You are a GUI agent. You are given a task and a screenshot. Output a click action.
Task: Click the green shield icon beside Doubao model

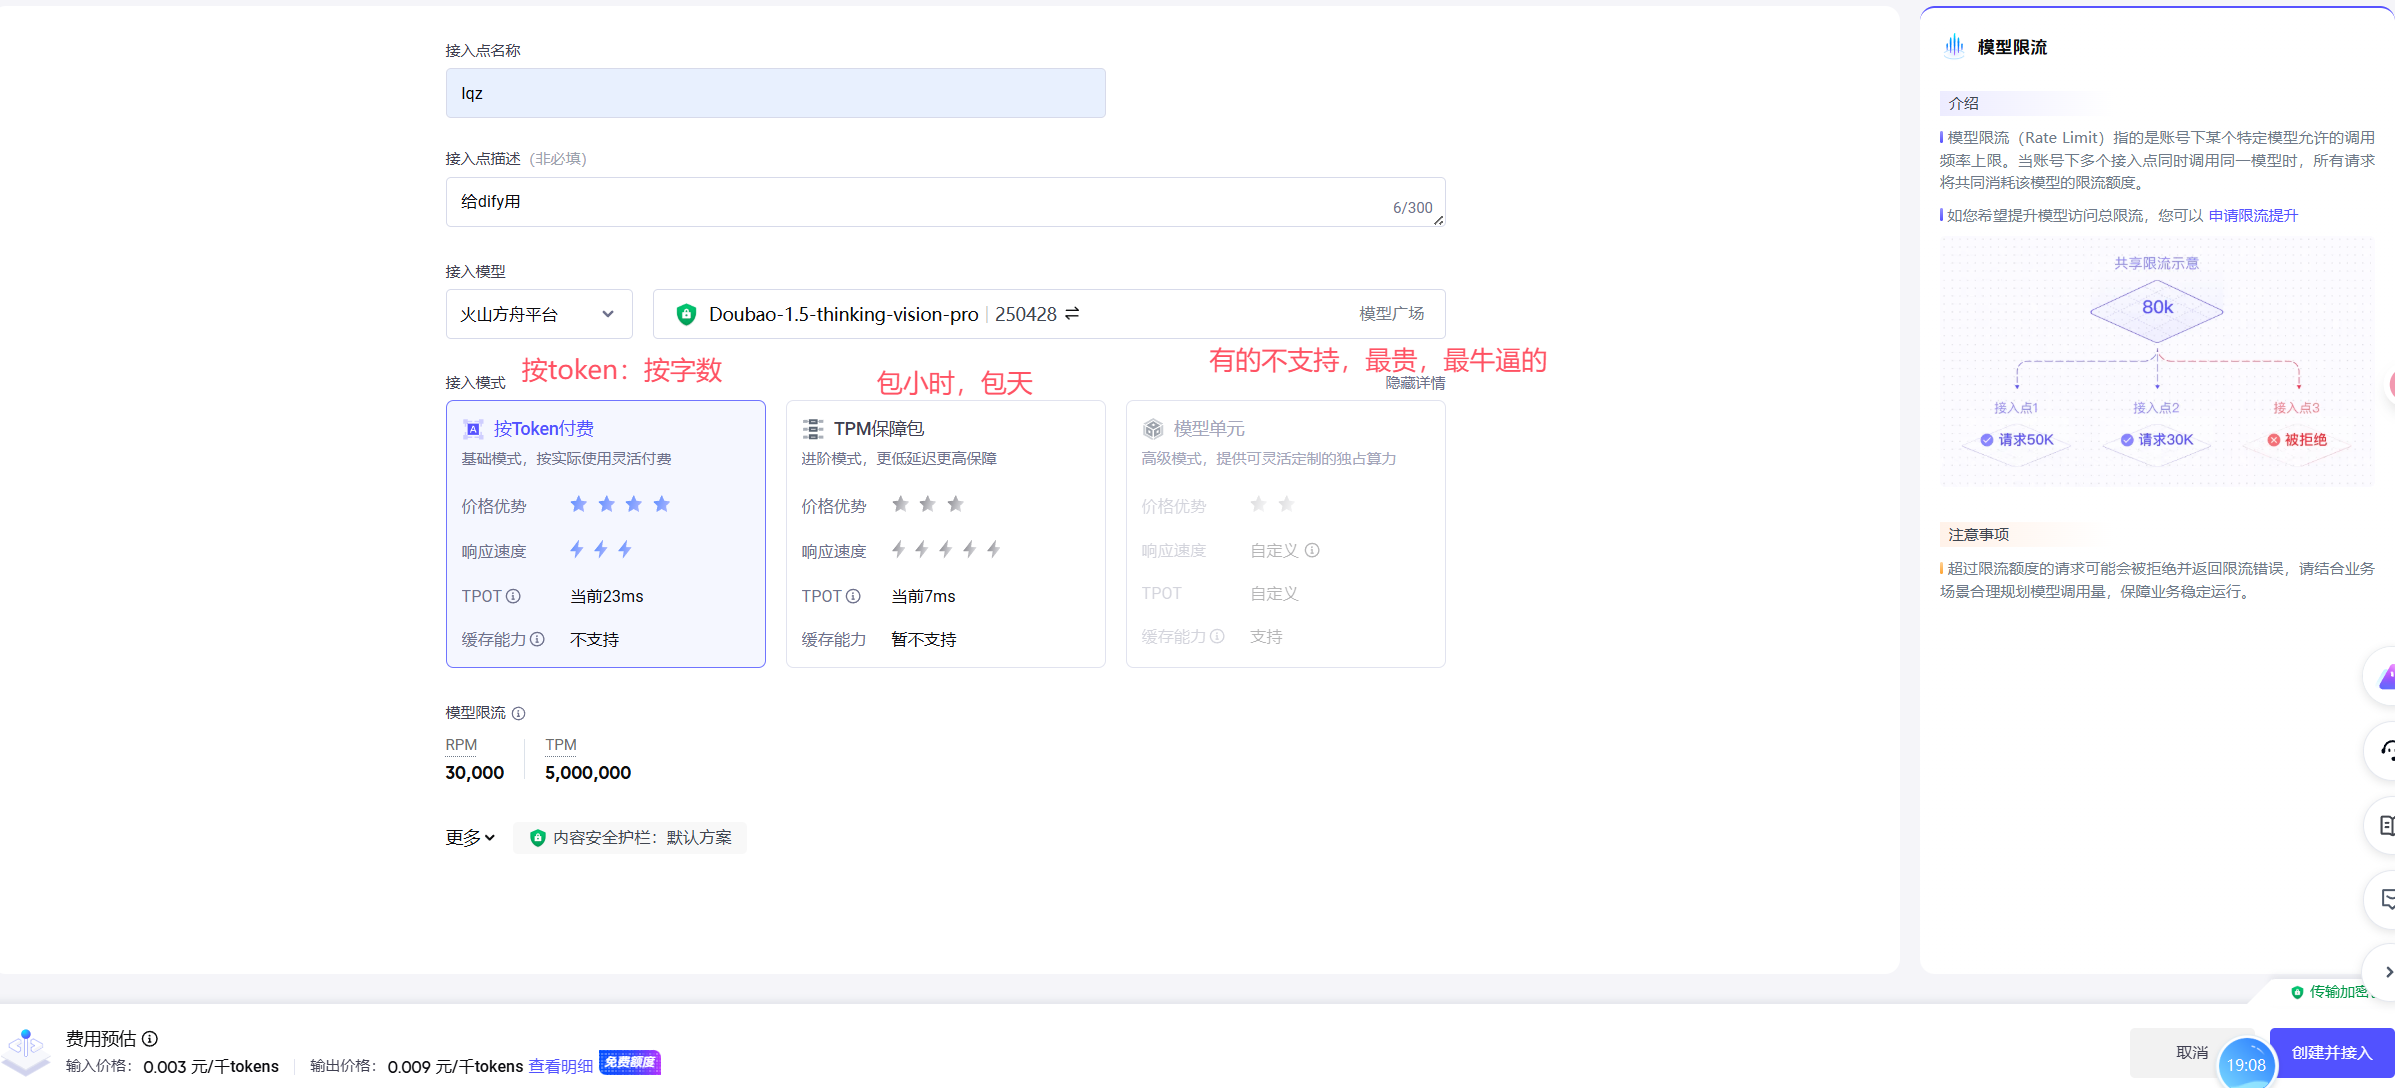click(x=686, y=314)
